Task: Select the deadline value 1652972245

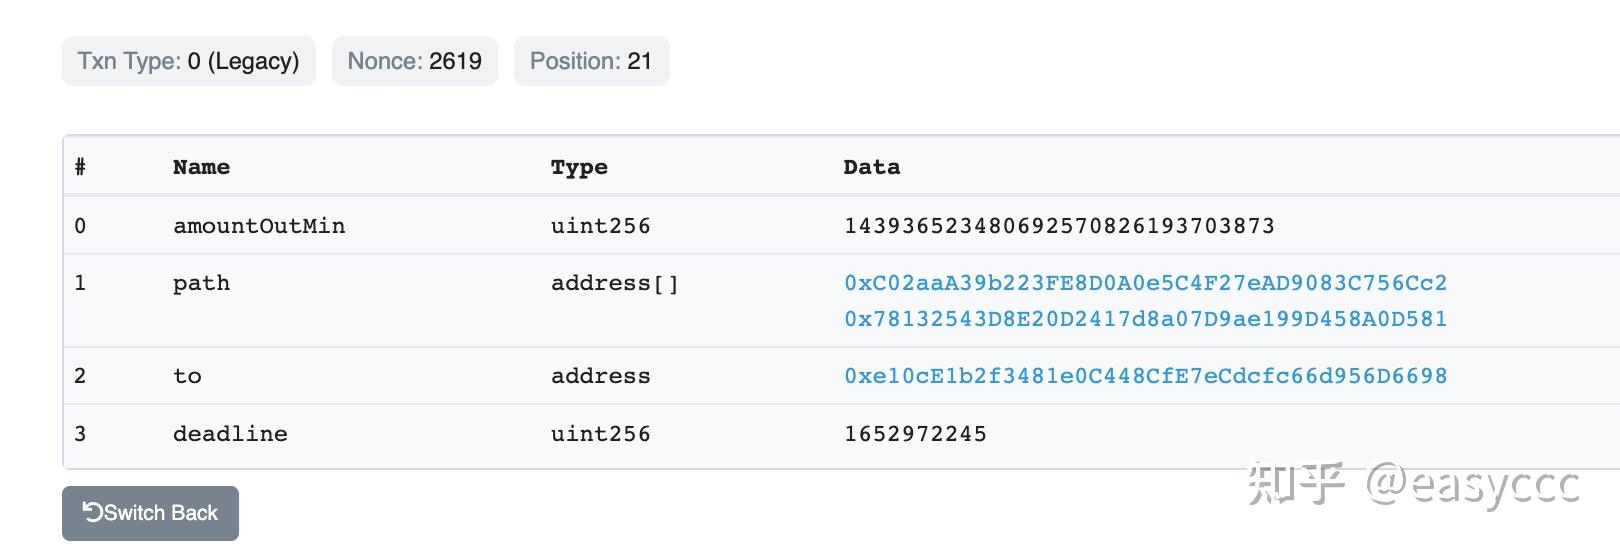Action: pos(915,434)
